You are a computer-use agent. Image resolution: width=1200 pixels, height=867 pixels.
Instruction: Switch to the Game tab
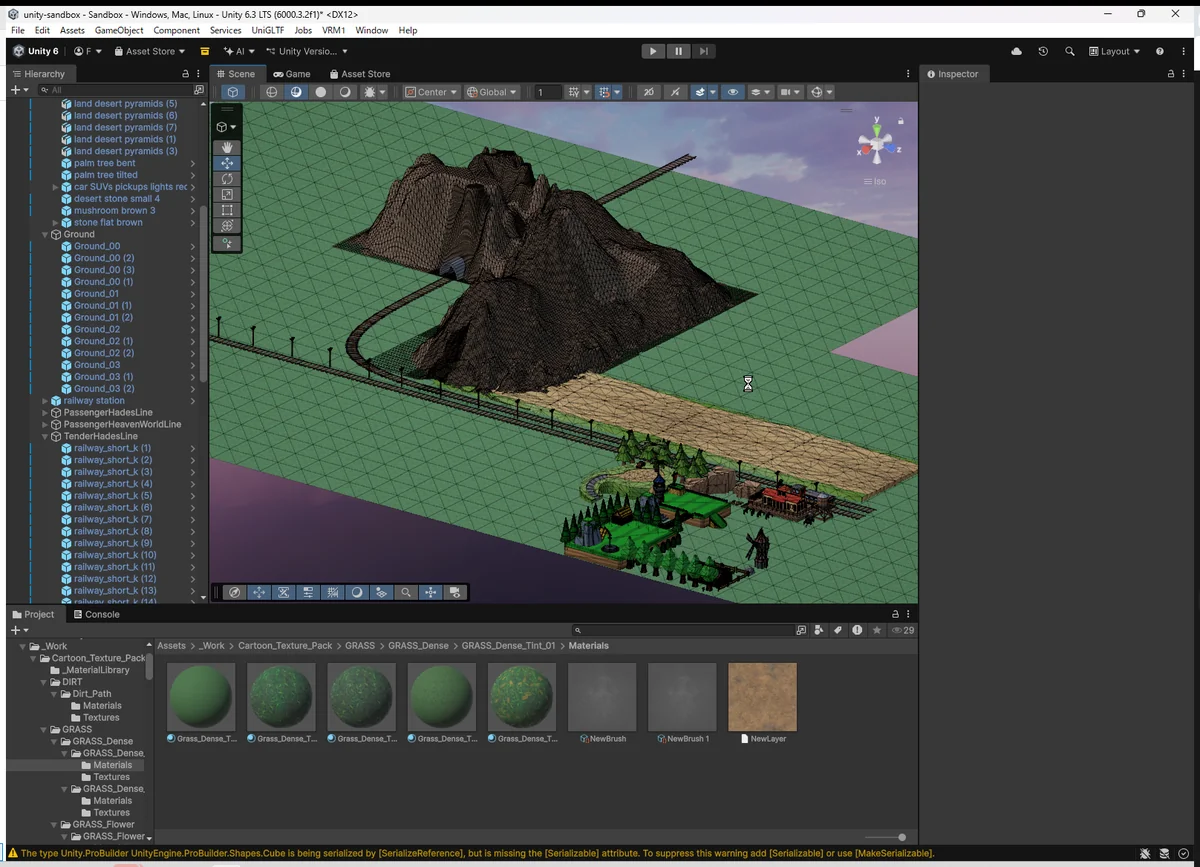point(291,74)
